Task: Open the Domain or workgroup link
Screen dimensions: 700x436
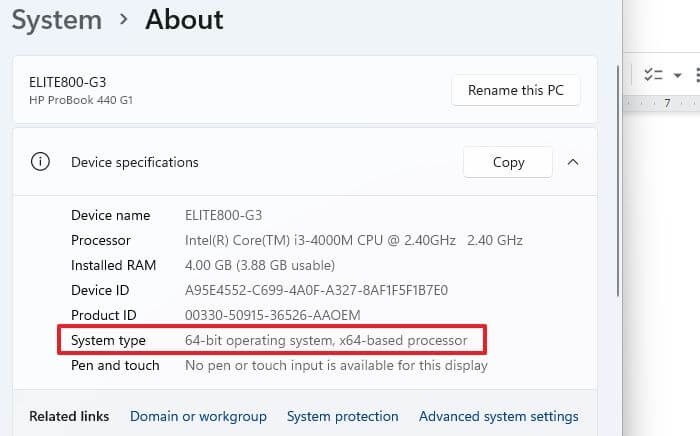Action: (x=198, y=416)
